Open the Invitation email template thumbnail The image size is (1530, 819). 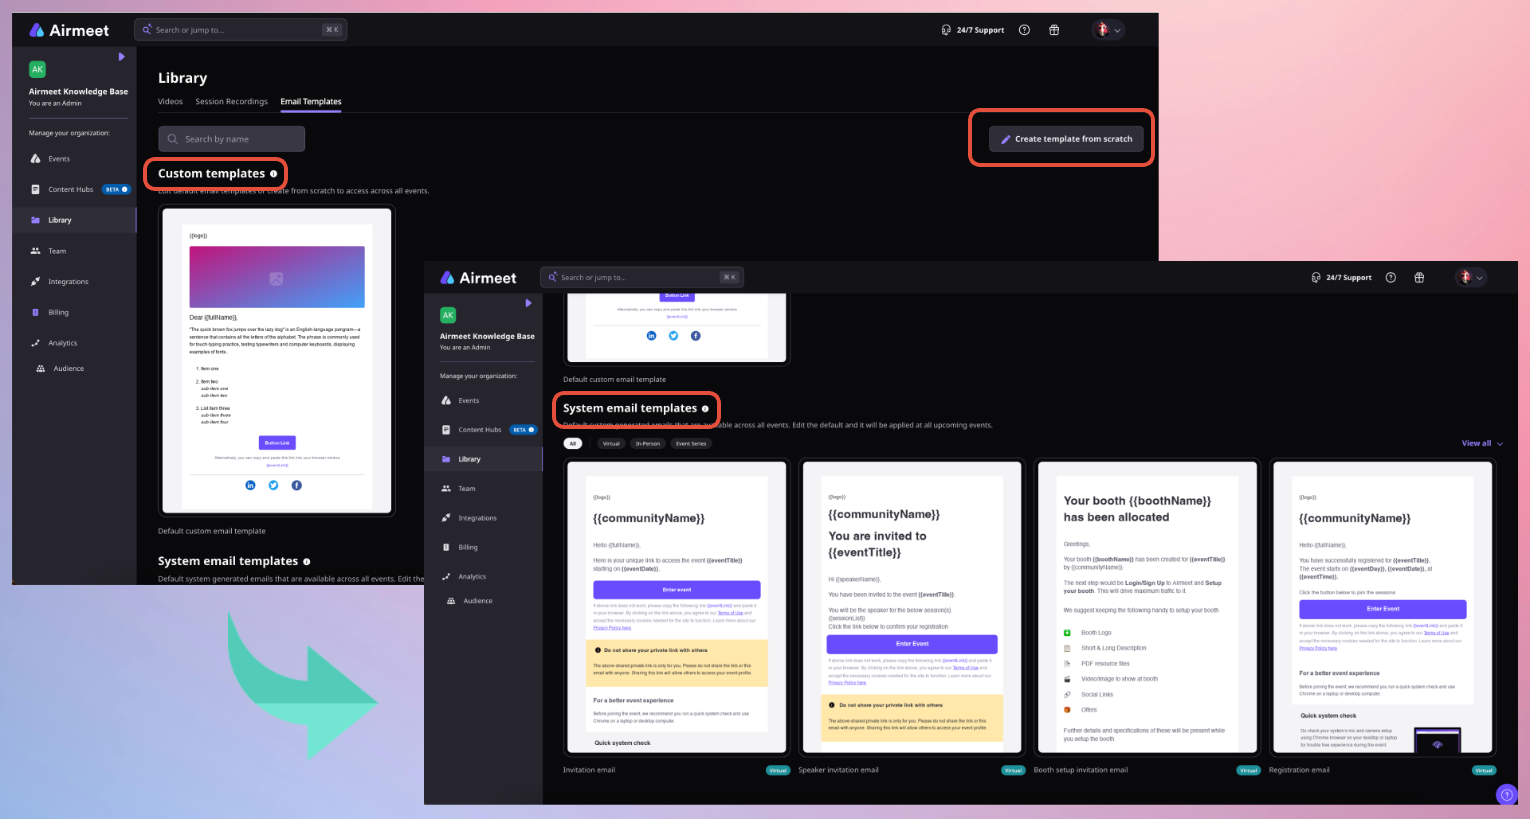point(676,607)
